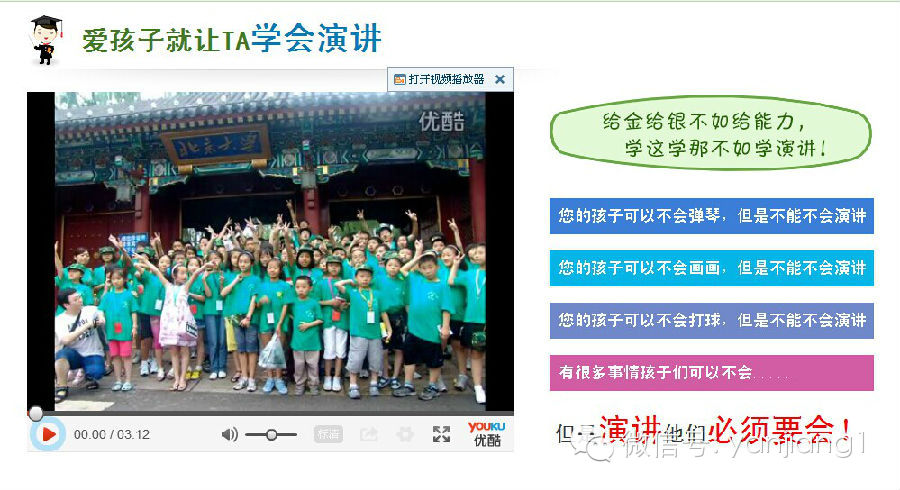The height and width of the screenshot is (490, 900).
Task: Toggle fullscreen video mode
Action: tap(441, 434)
